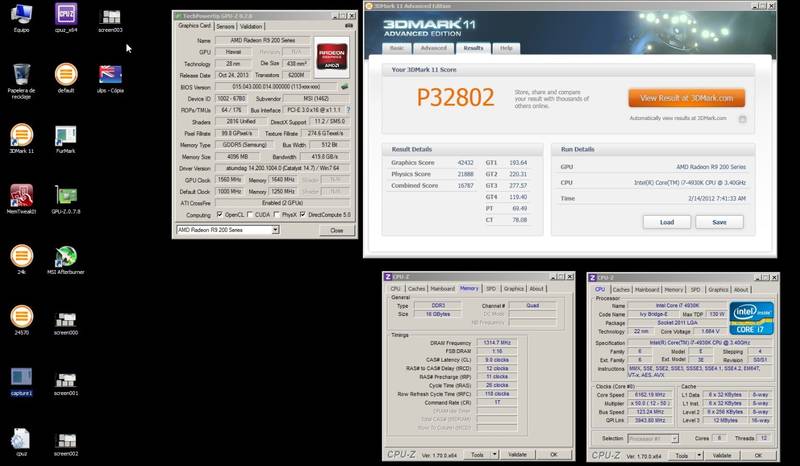This screenshot has width=800, height=466.
Task: Select the 3DMark 11 desktop shortcut
Action: [21, 138]
